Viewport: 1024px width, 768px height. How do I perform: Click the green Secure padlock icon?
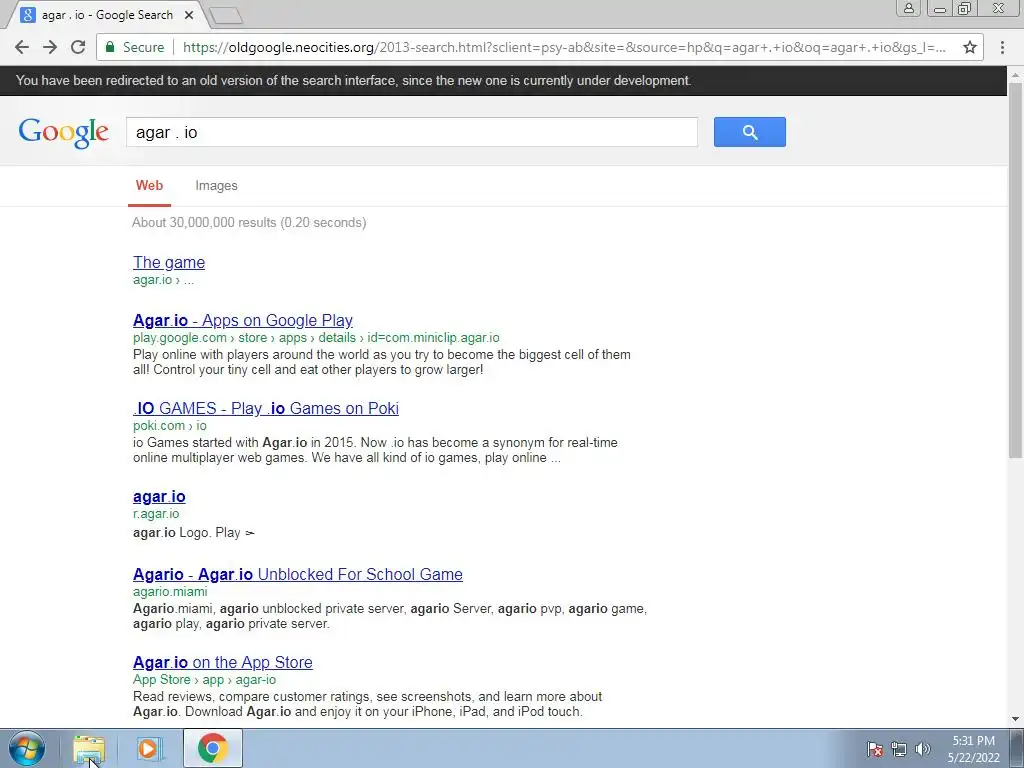pos(110,47)
